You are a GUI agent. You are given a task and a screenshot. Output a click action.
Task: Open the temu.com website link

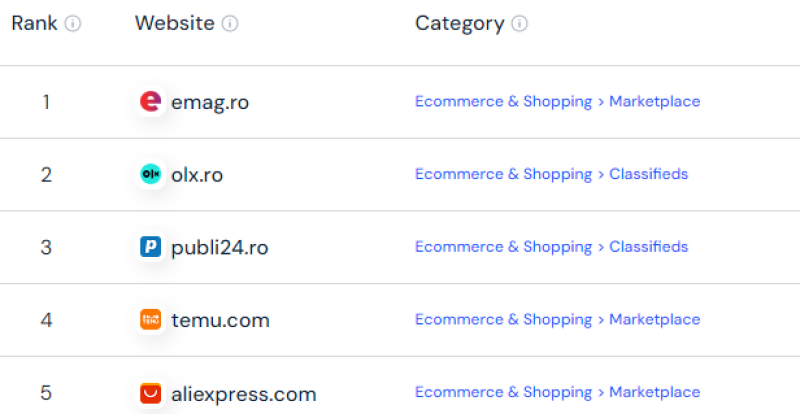coord(220,321)
